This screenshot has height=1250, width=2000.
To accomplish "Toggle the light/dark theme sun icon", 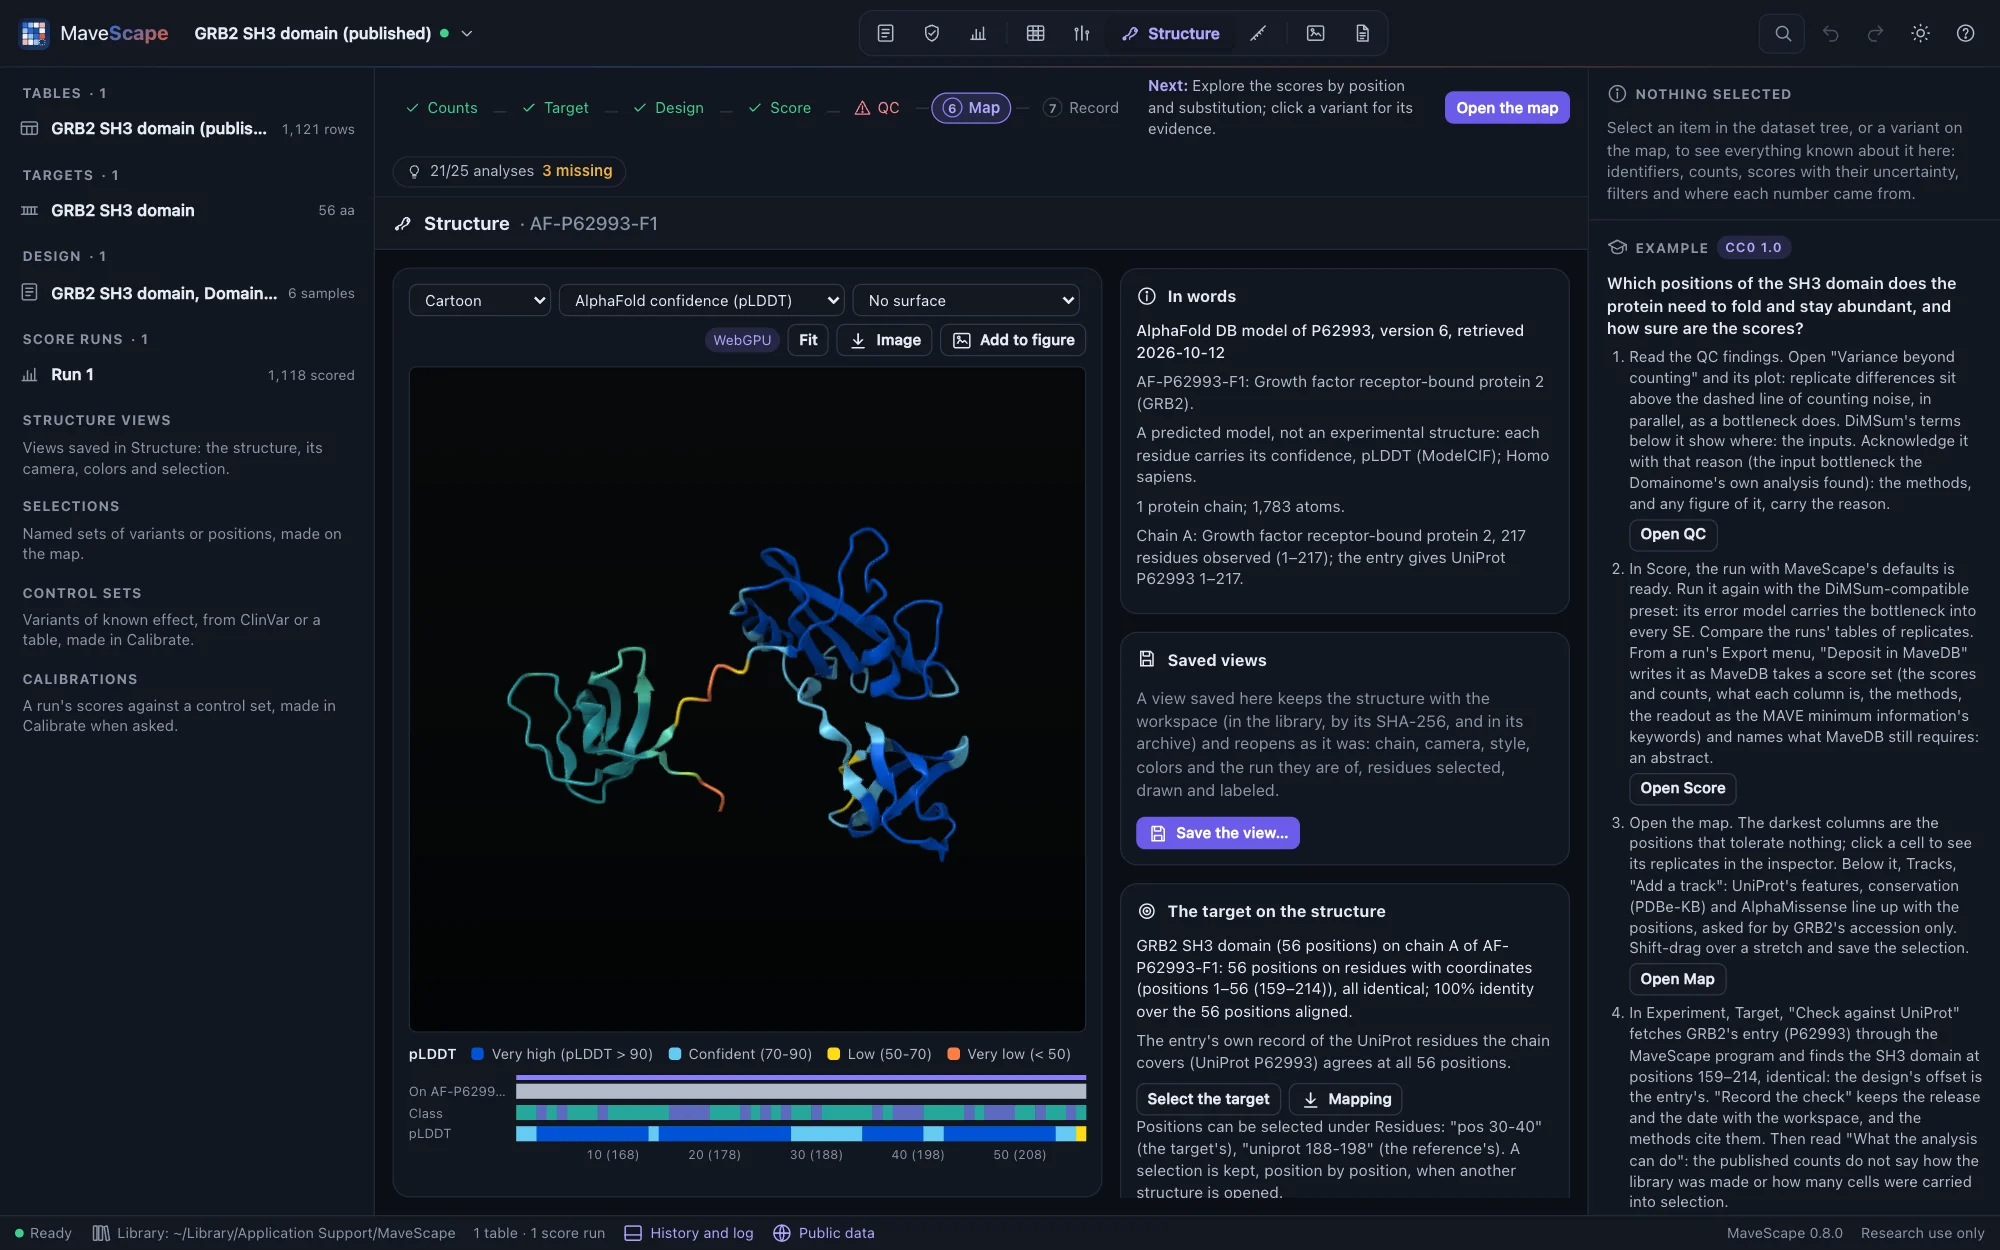I will (1920, 33).
